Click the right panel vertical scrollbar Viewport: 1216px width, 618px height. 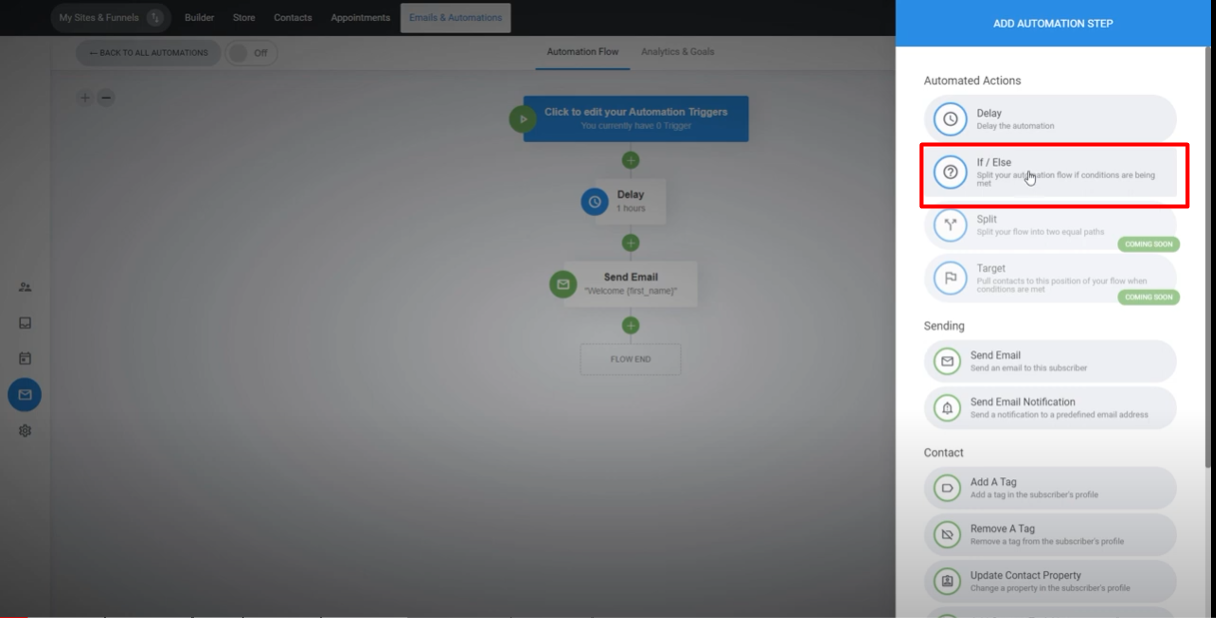point(1206,250)
